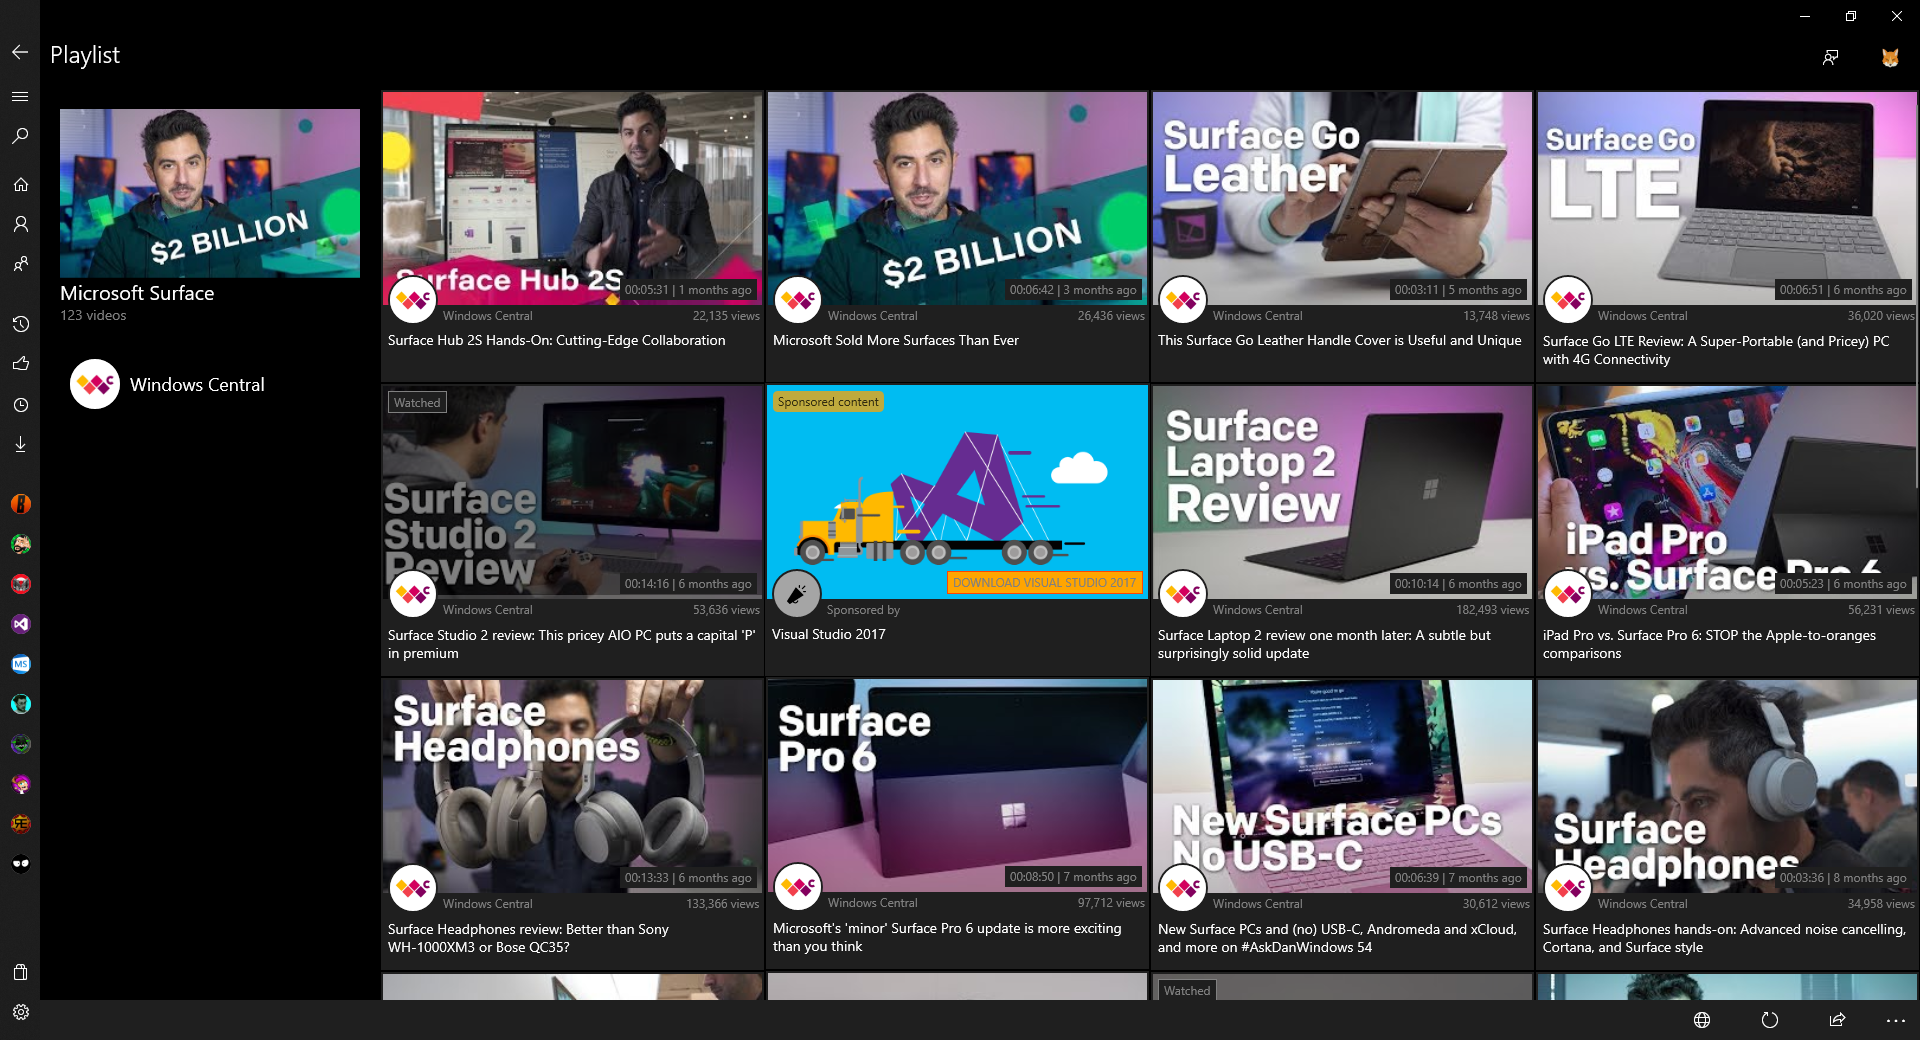Open the account avatar in top right
The width and height of the screenshot is (1920, 1040).
(1890, 58)
